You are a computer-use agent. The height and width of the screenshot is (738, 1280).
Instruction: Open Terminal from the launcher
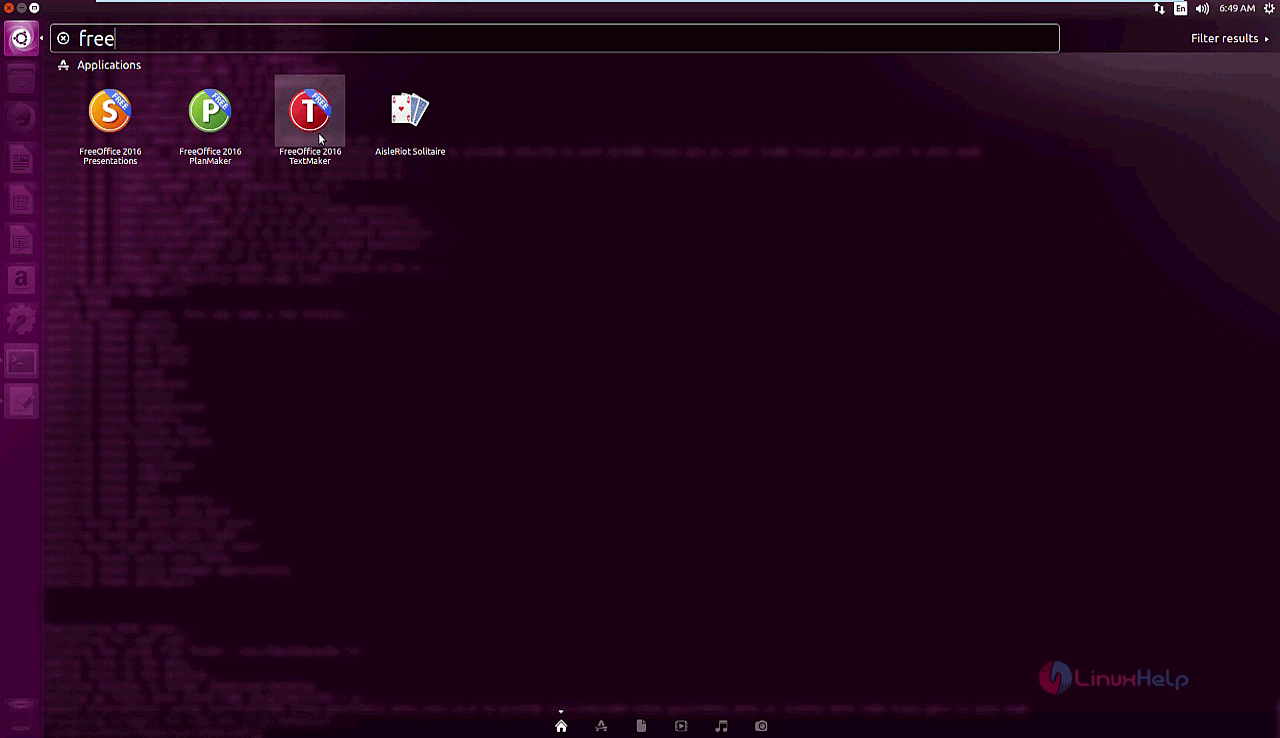21,360
